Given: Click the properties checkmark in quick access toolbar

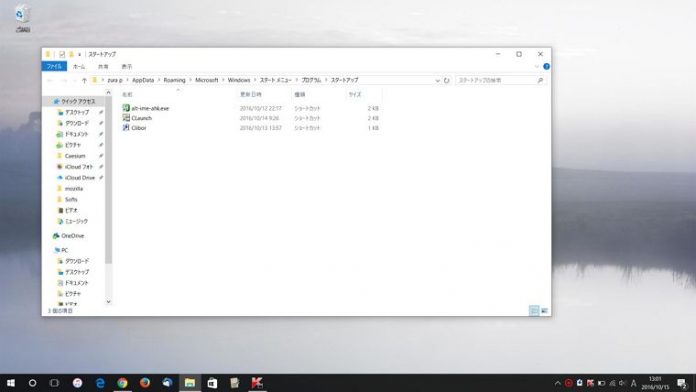Looking at the screenshot, I should tap(62, 54).
